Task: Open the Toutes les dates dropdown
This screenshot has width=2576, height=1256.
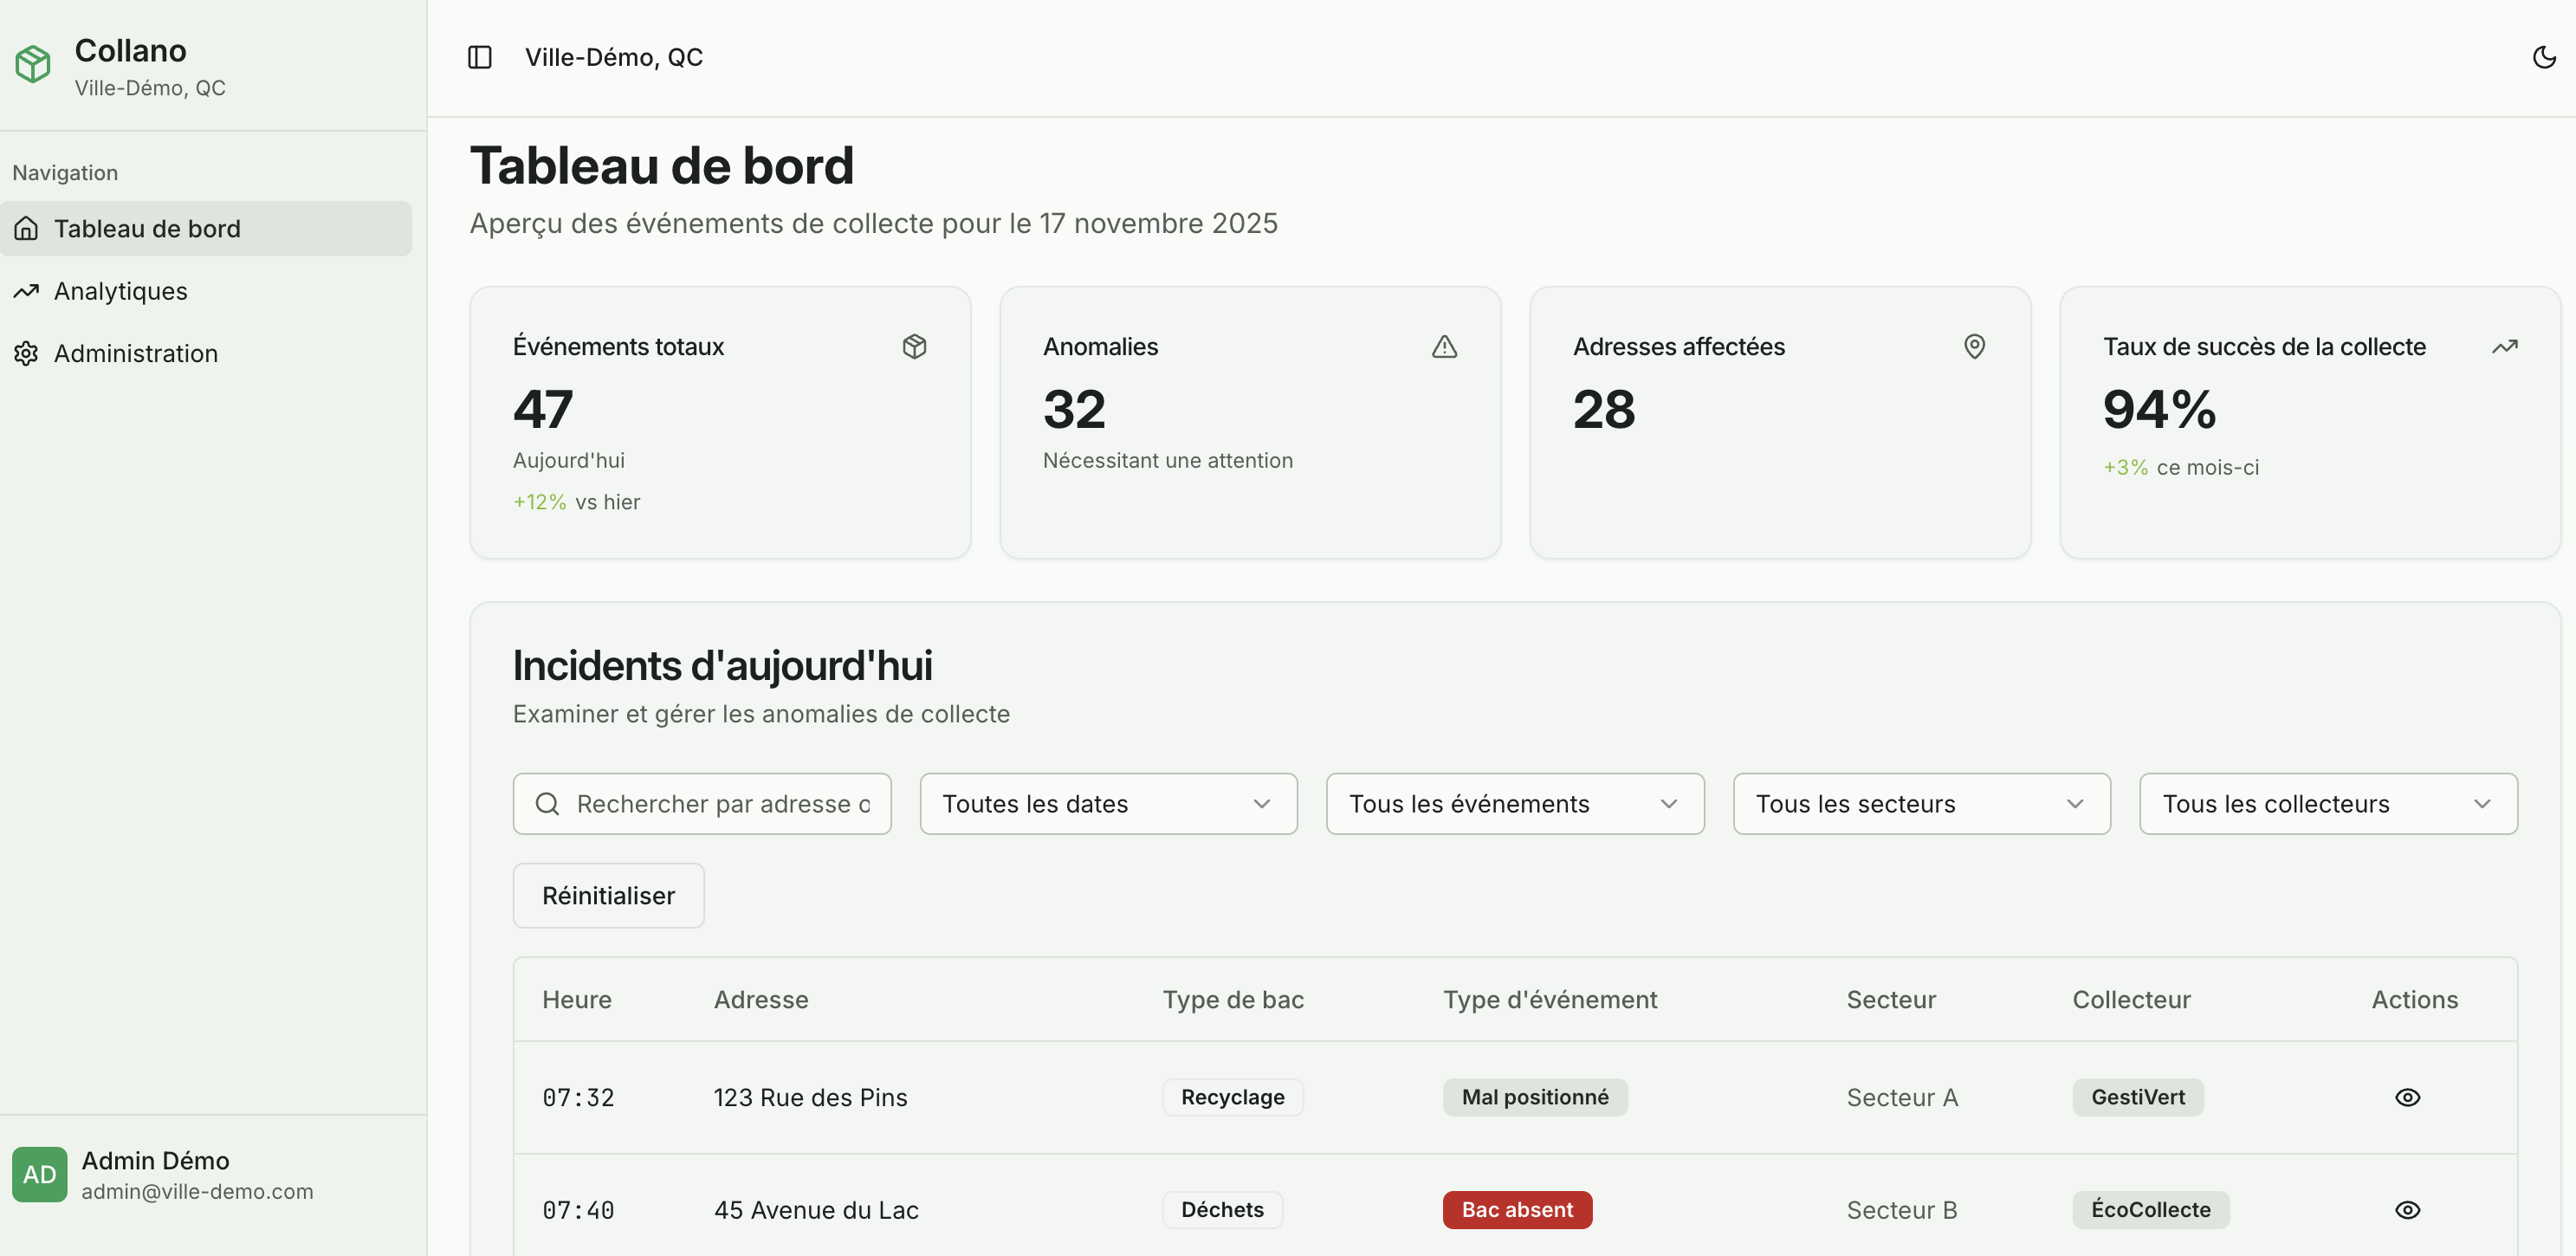Action: (x=1107, y=803)
